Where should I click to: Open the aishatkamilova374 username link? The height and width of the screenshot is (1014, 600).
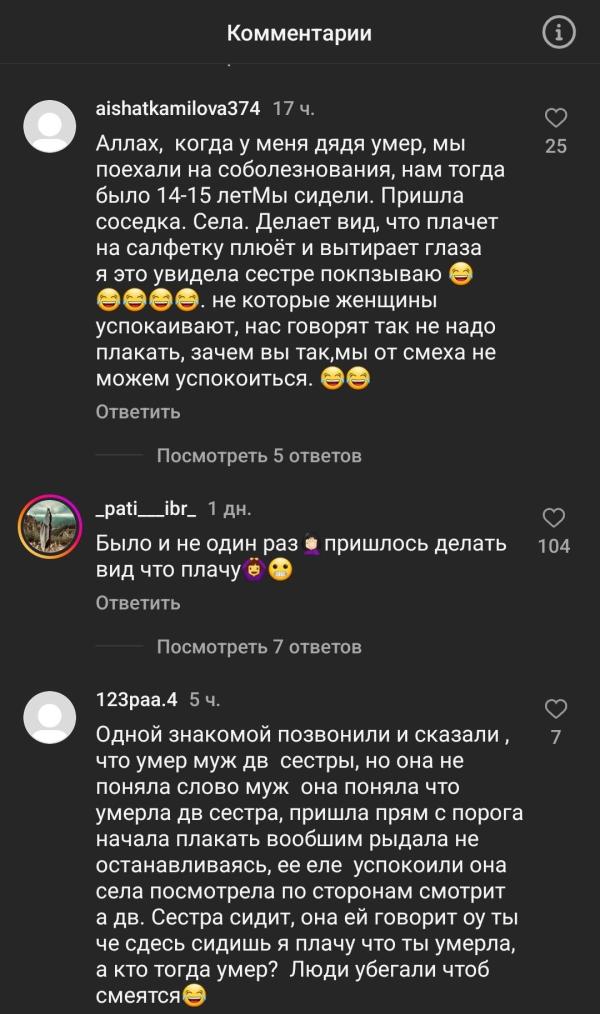[178, 108]
